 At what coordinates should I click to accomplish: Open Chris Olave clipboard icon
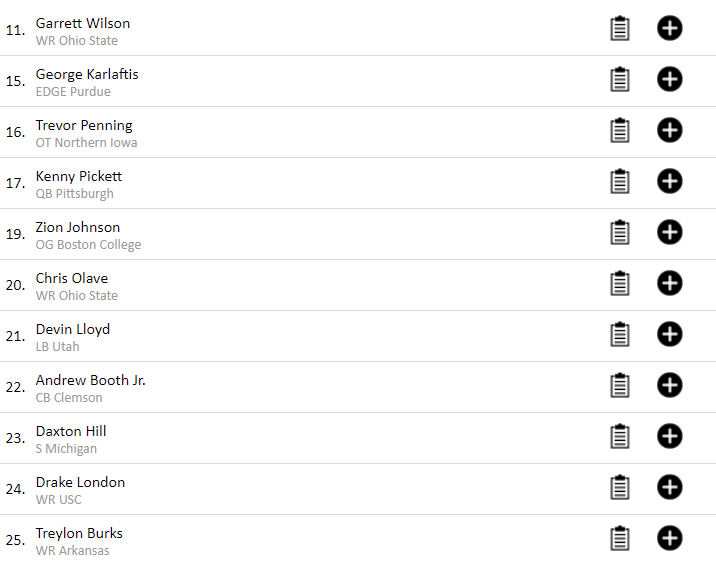tap(620, 284)
